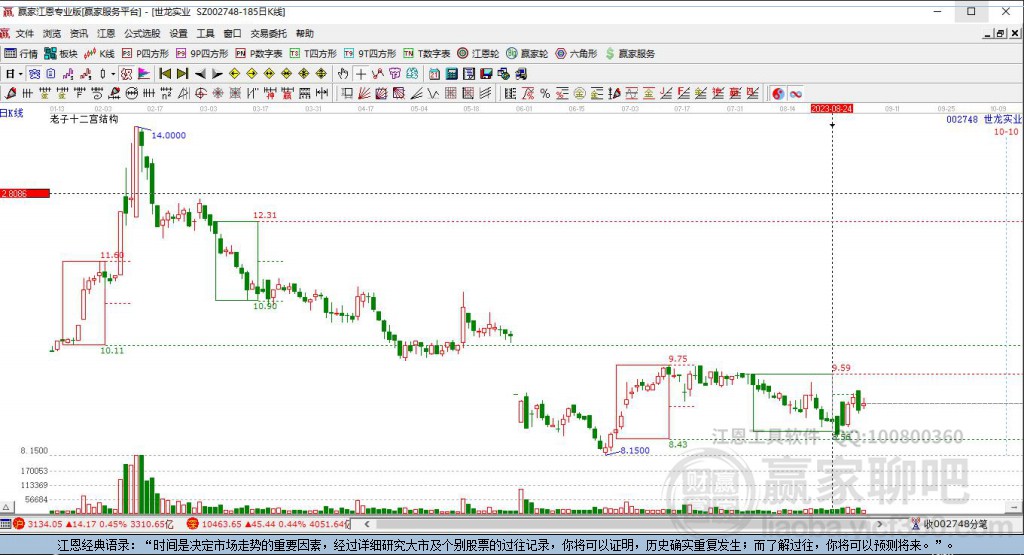Switch to K线 chart view

pos(99,54)
